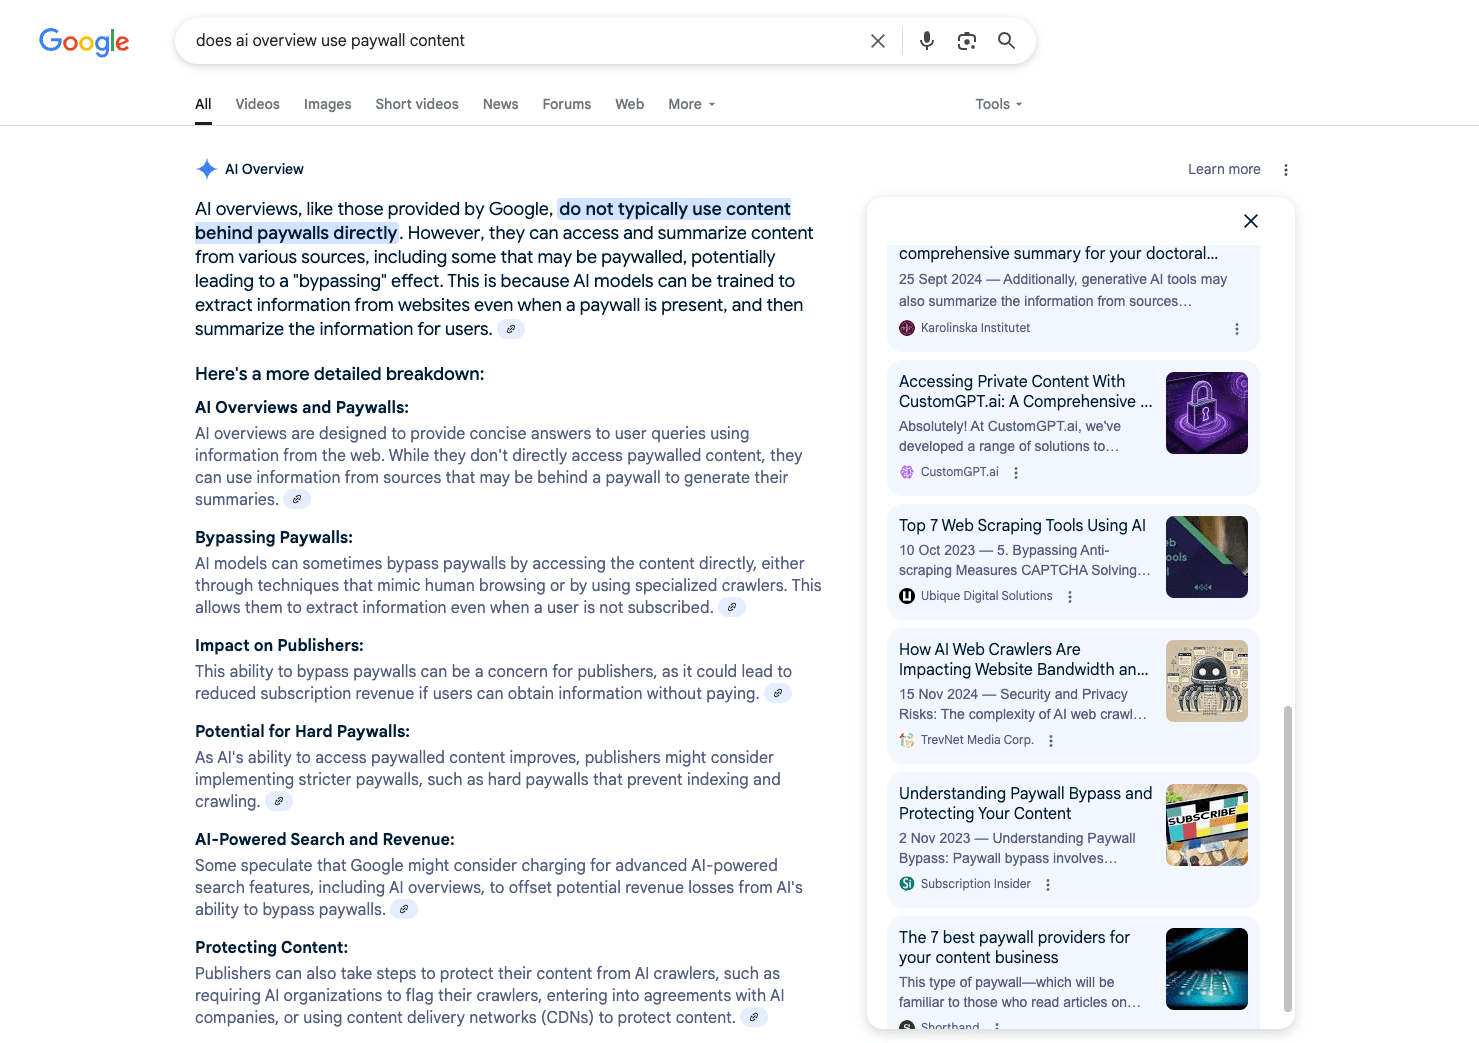Click highlighted text 'do not typically use content'
Screen dimensions: 1479x1043
click(675, 209)
